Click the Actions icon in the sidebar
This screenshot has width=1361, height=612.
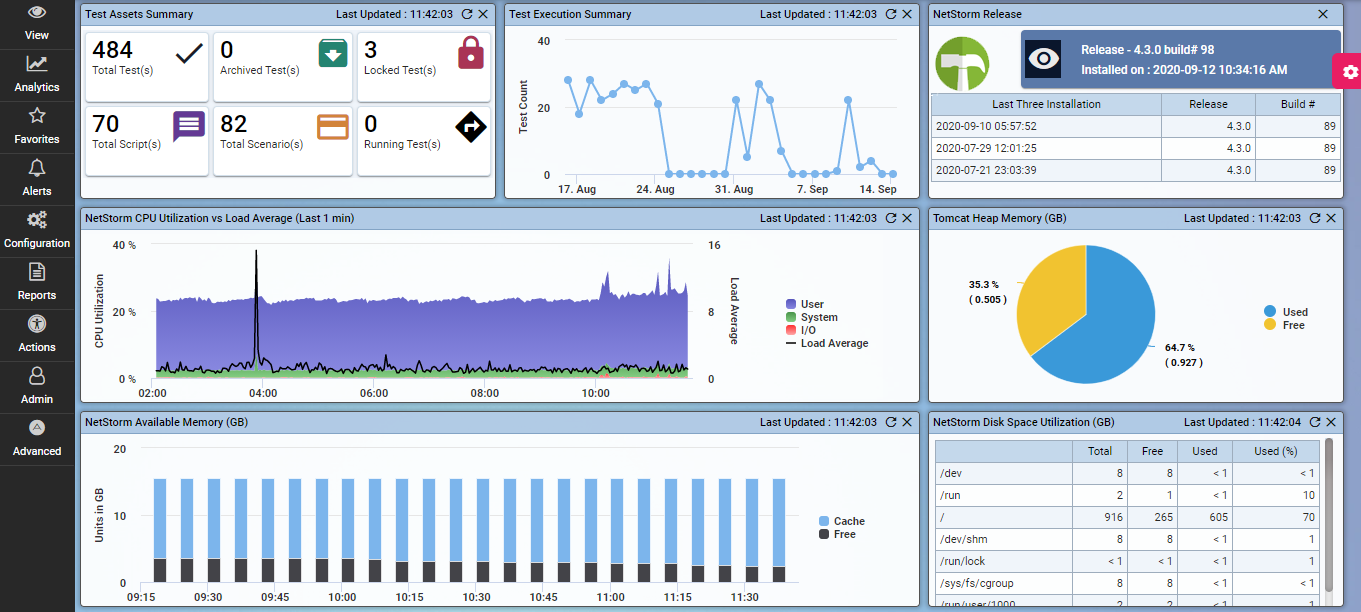[x=37, y=324]
